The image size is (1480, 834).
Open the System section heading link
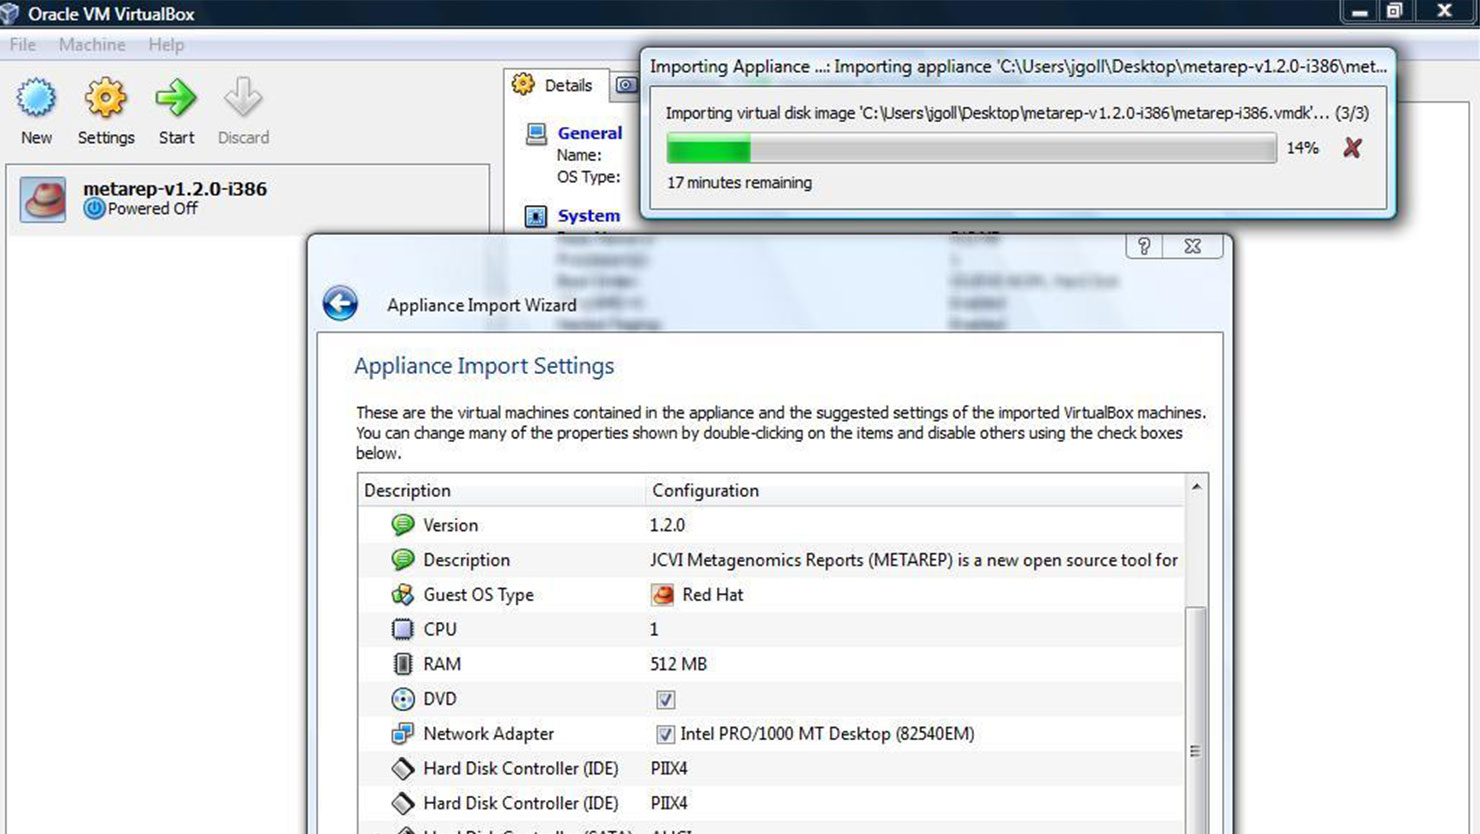point(588,216)
